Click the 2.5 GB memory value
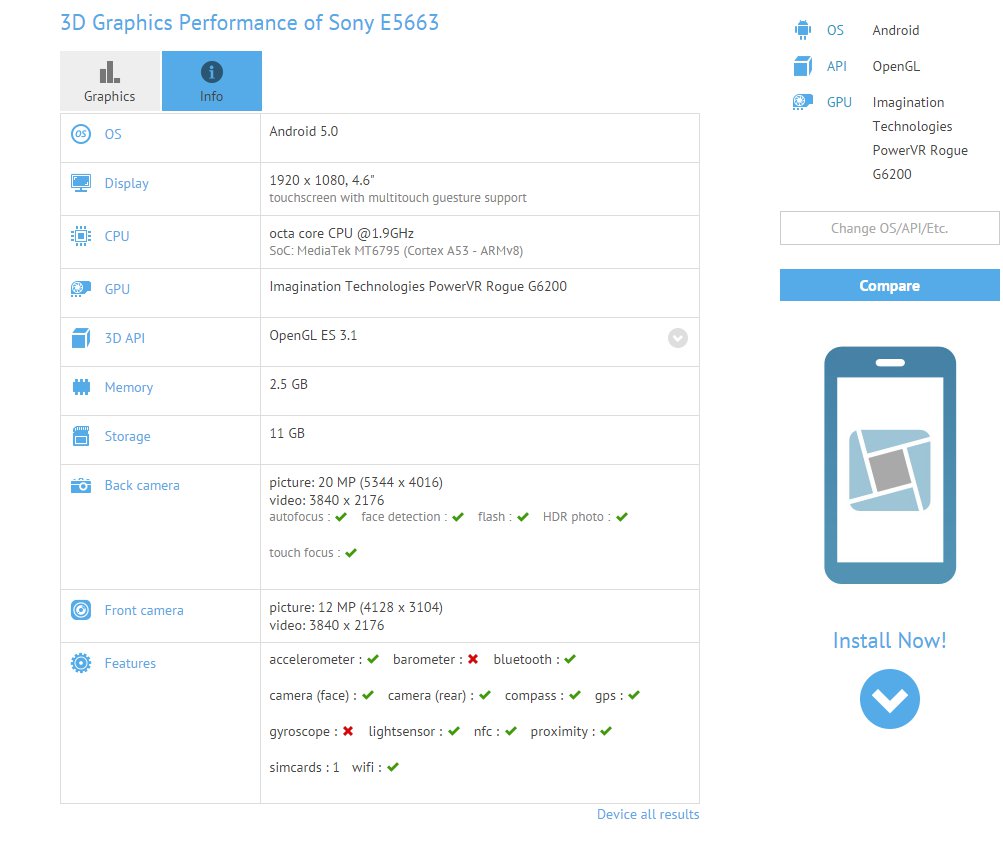This screenshot has width=1003, height=862. [x=288, y=384]
